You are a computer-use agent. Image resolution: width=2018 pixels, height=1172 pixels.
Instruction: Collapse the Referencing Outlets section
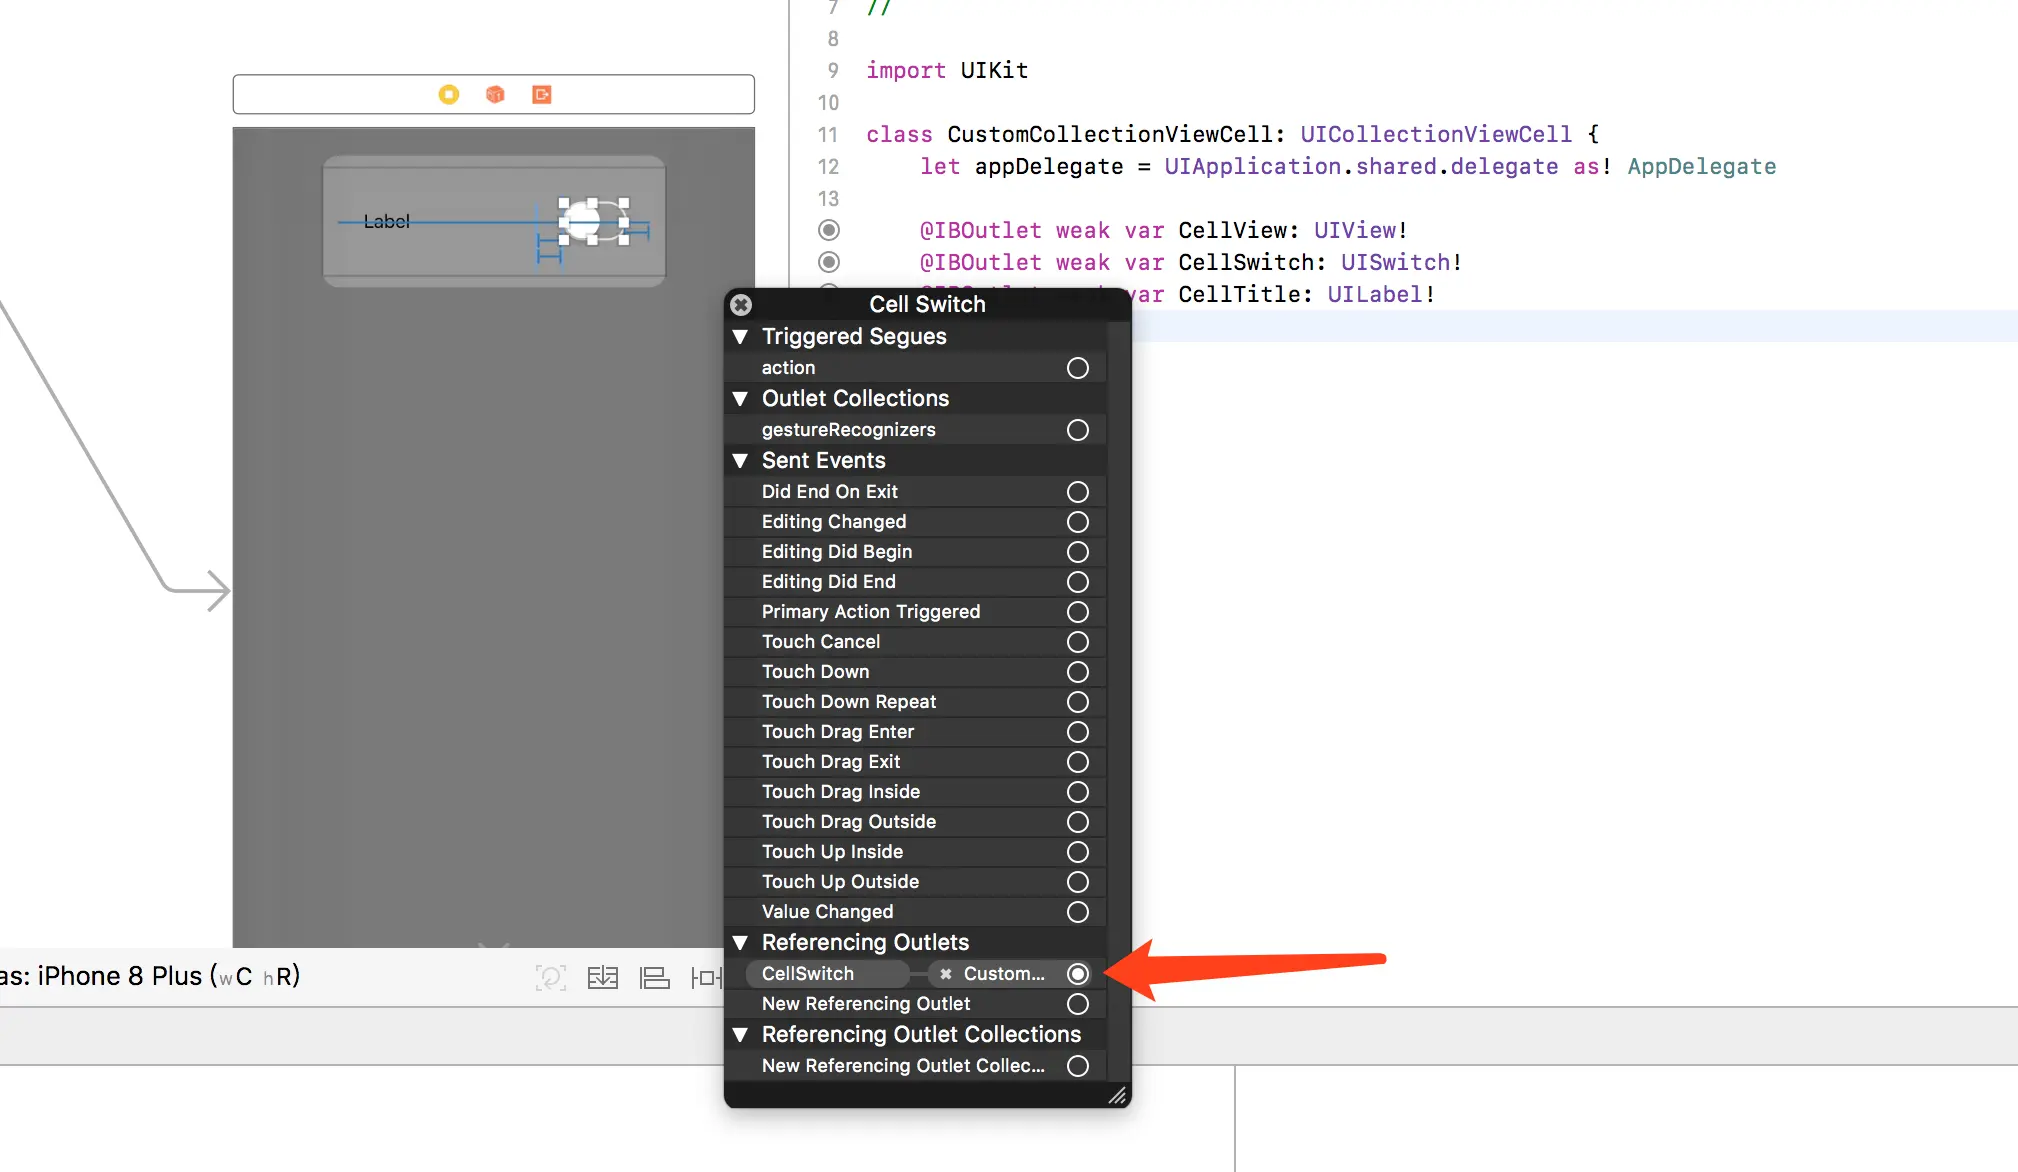pyautogui.click(x=740, y=942)
